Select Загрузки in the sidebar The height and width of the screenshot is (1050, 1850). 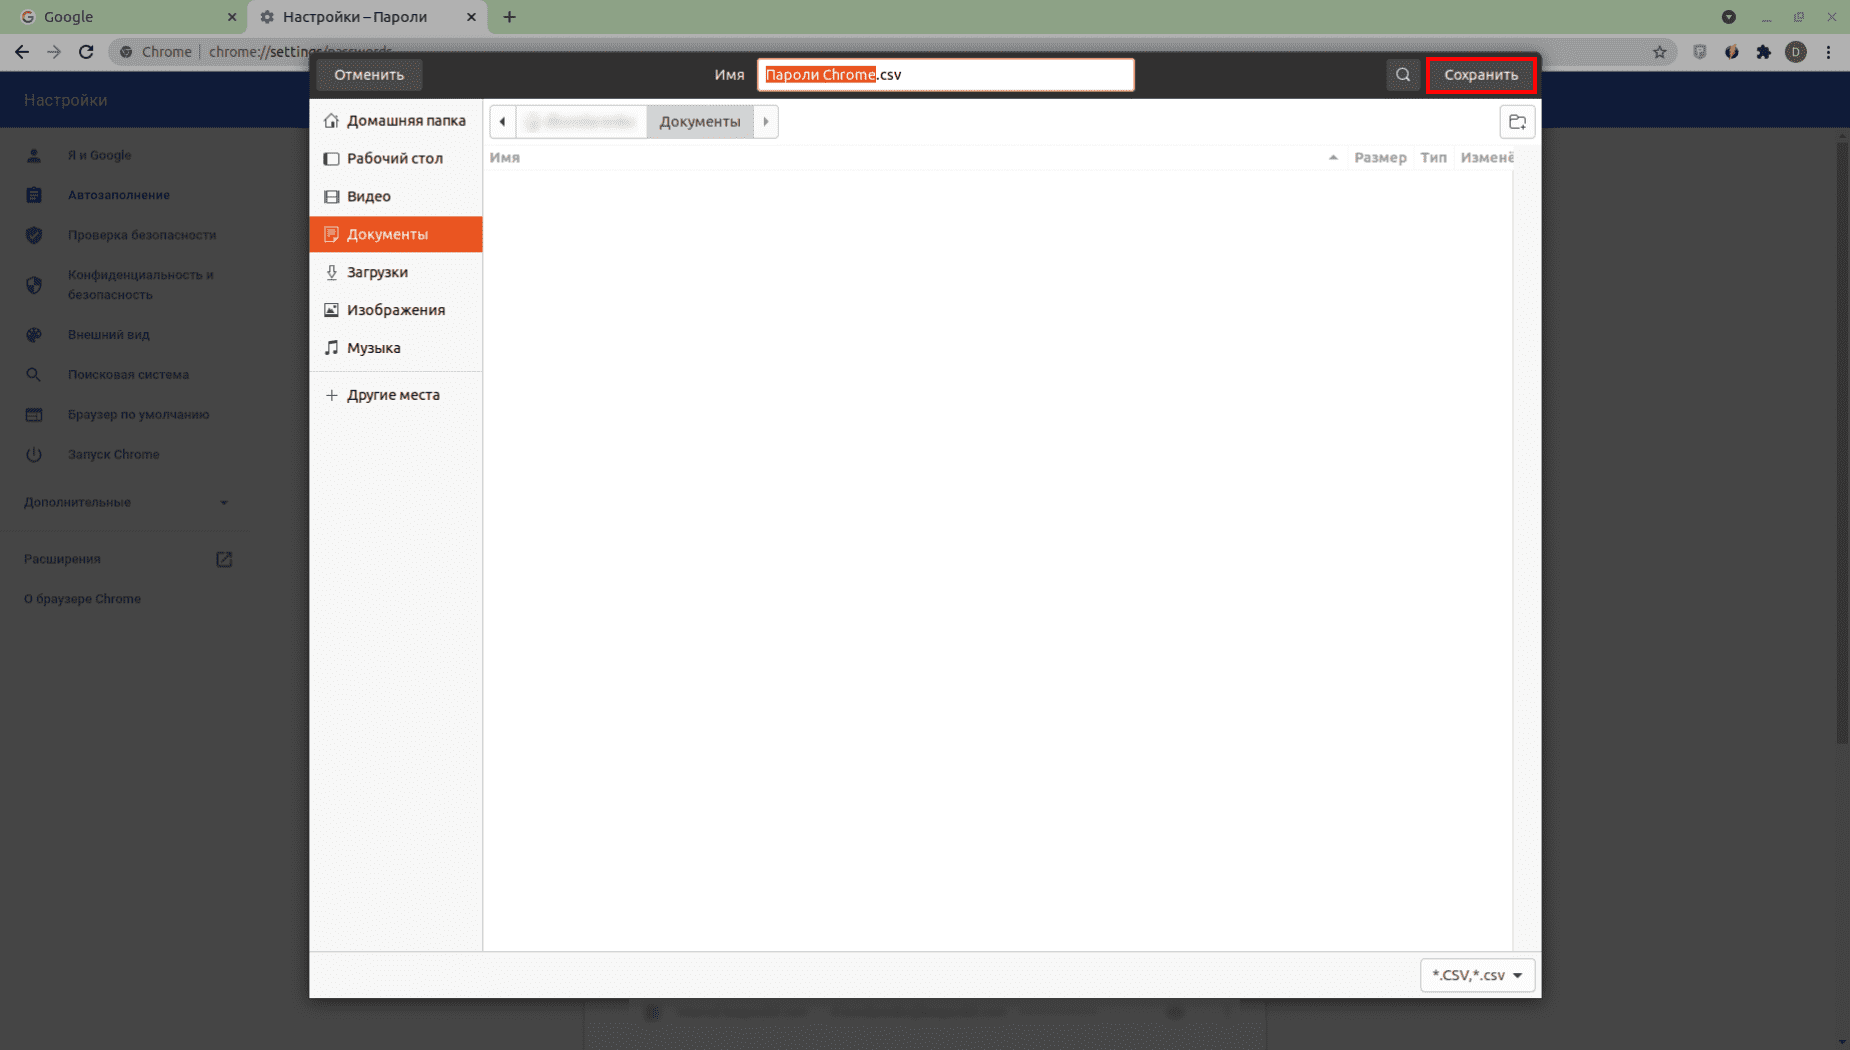(x=377, y=272)
